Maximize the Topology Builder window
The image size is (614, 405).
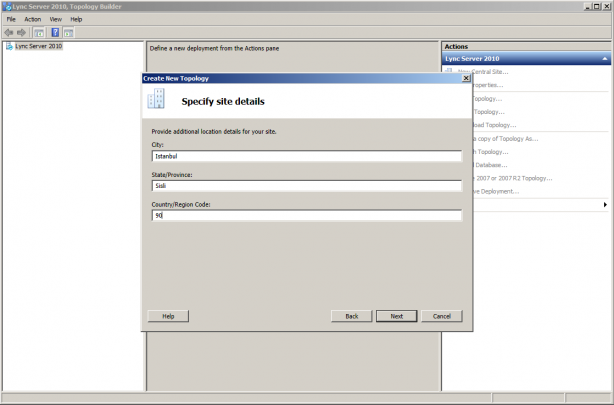[x=596, y=6]
